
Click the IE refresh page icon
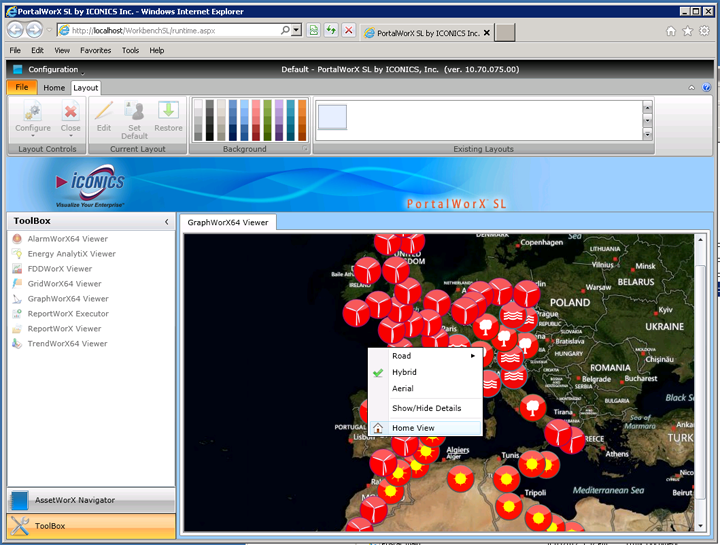point(331,31)
